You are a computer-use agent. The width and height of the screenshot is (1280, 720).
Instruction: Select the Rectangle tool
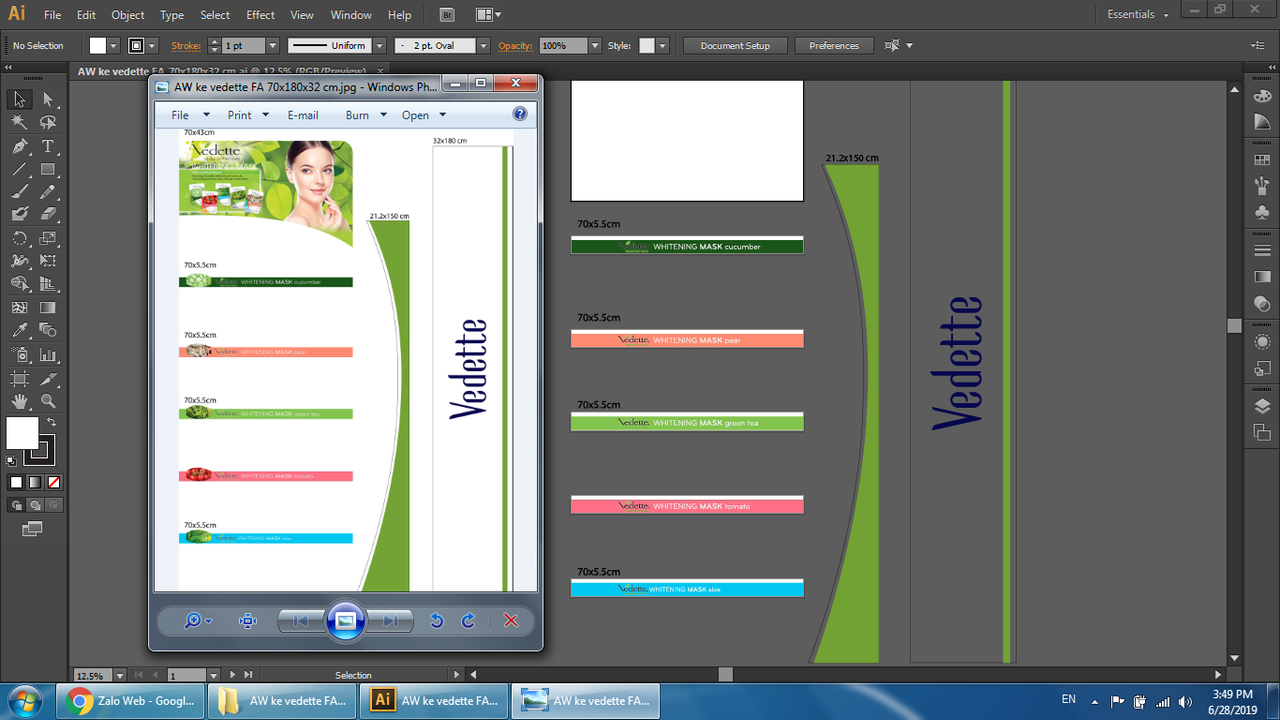coord(47,169)
